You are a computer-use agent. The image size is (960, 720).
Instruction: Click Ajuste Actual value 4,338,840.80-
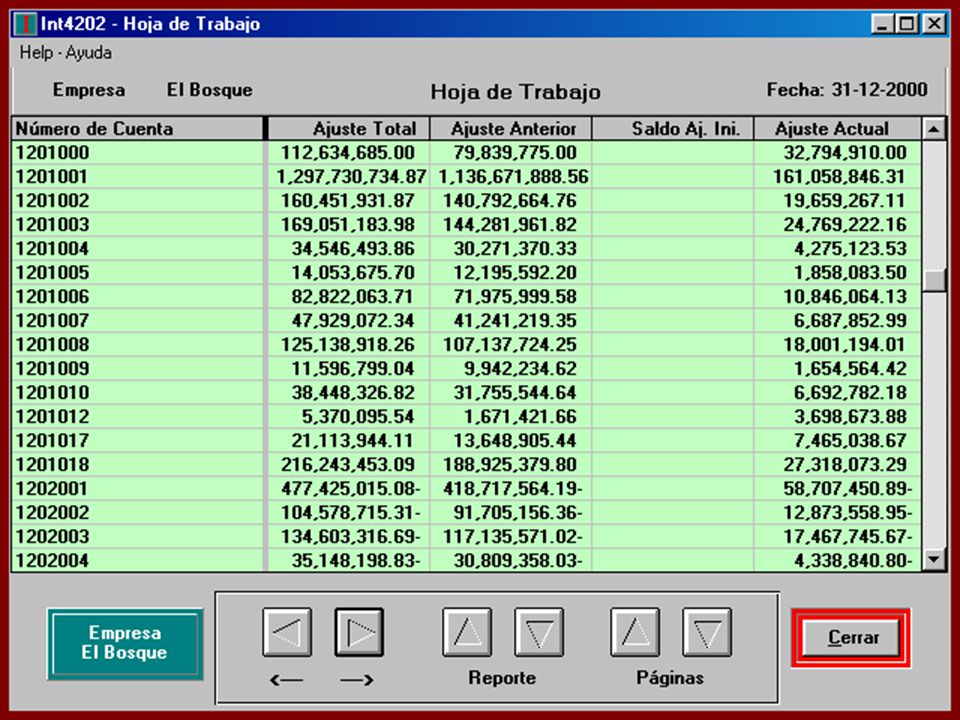point(853,560)
